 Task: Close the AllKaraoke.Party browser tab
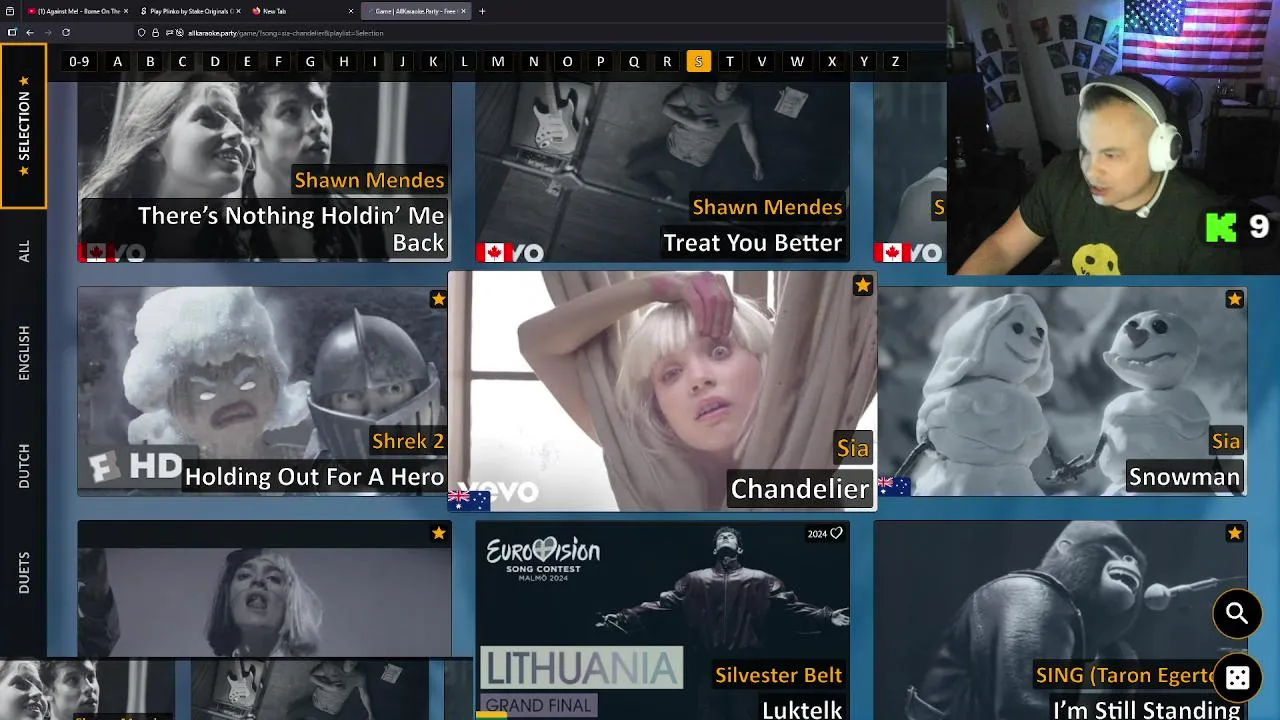[463, 11]
